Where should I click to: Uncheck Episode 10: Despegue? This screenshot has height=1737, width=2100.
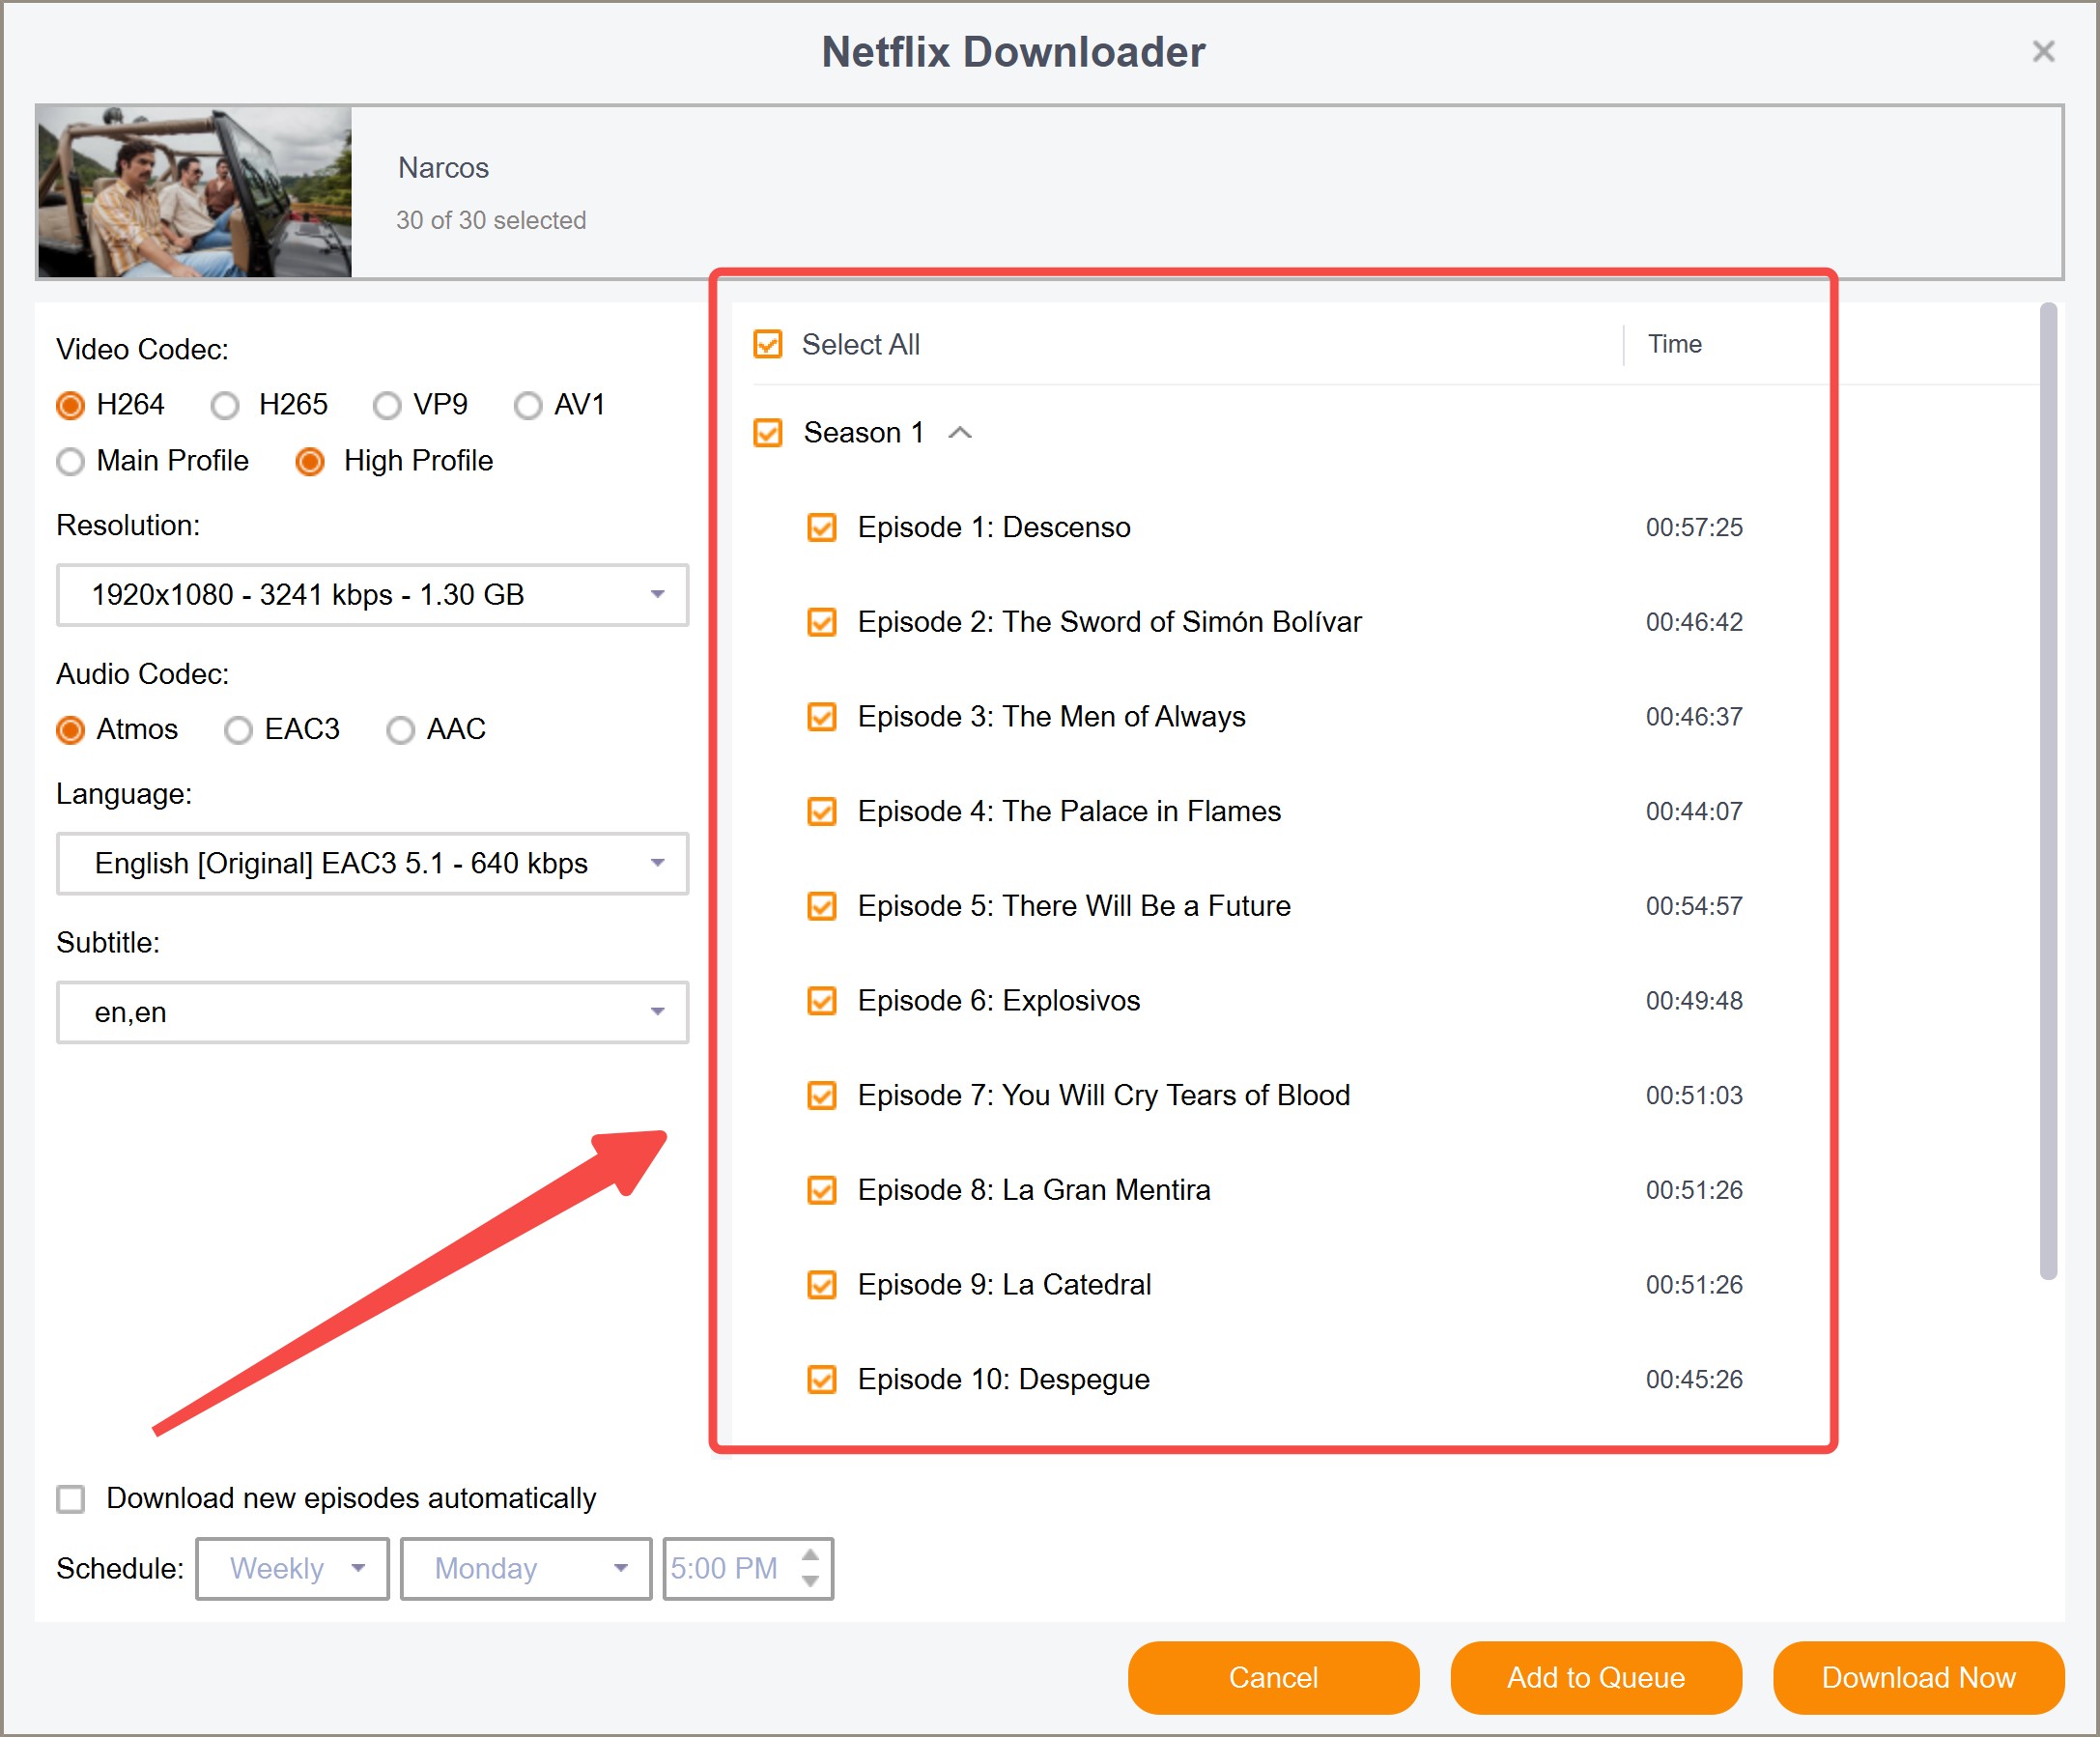822,1379
